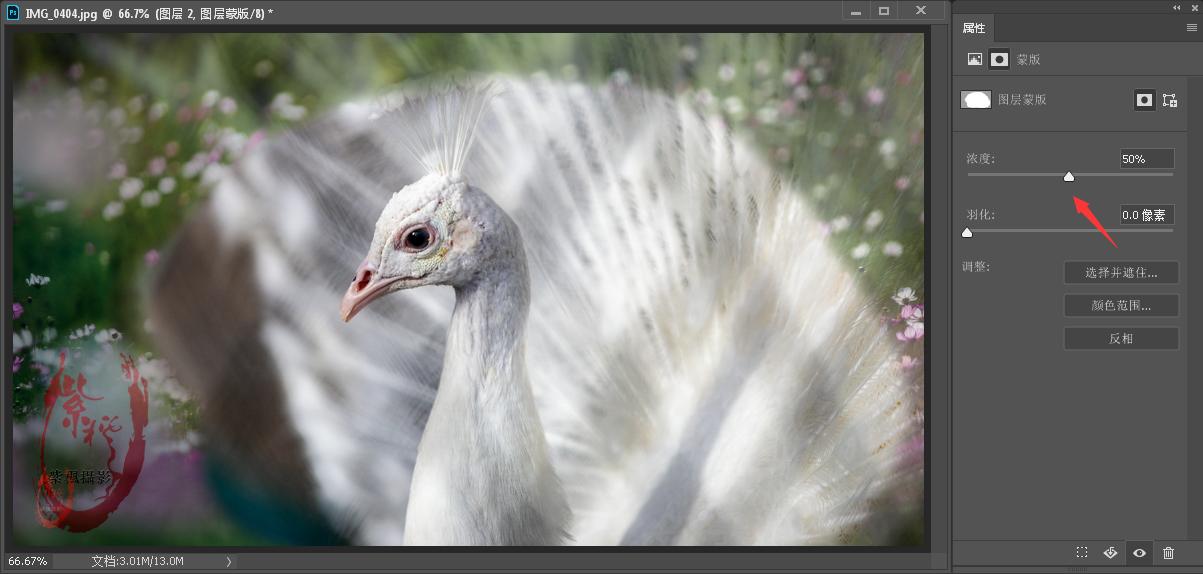Click the apply mask icon
The width and height of the screenshot is (1203, 574).
[x=1110, y=552]
